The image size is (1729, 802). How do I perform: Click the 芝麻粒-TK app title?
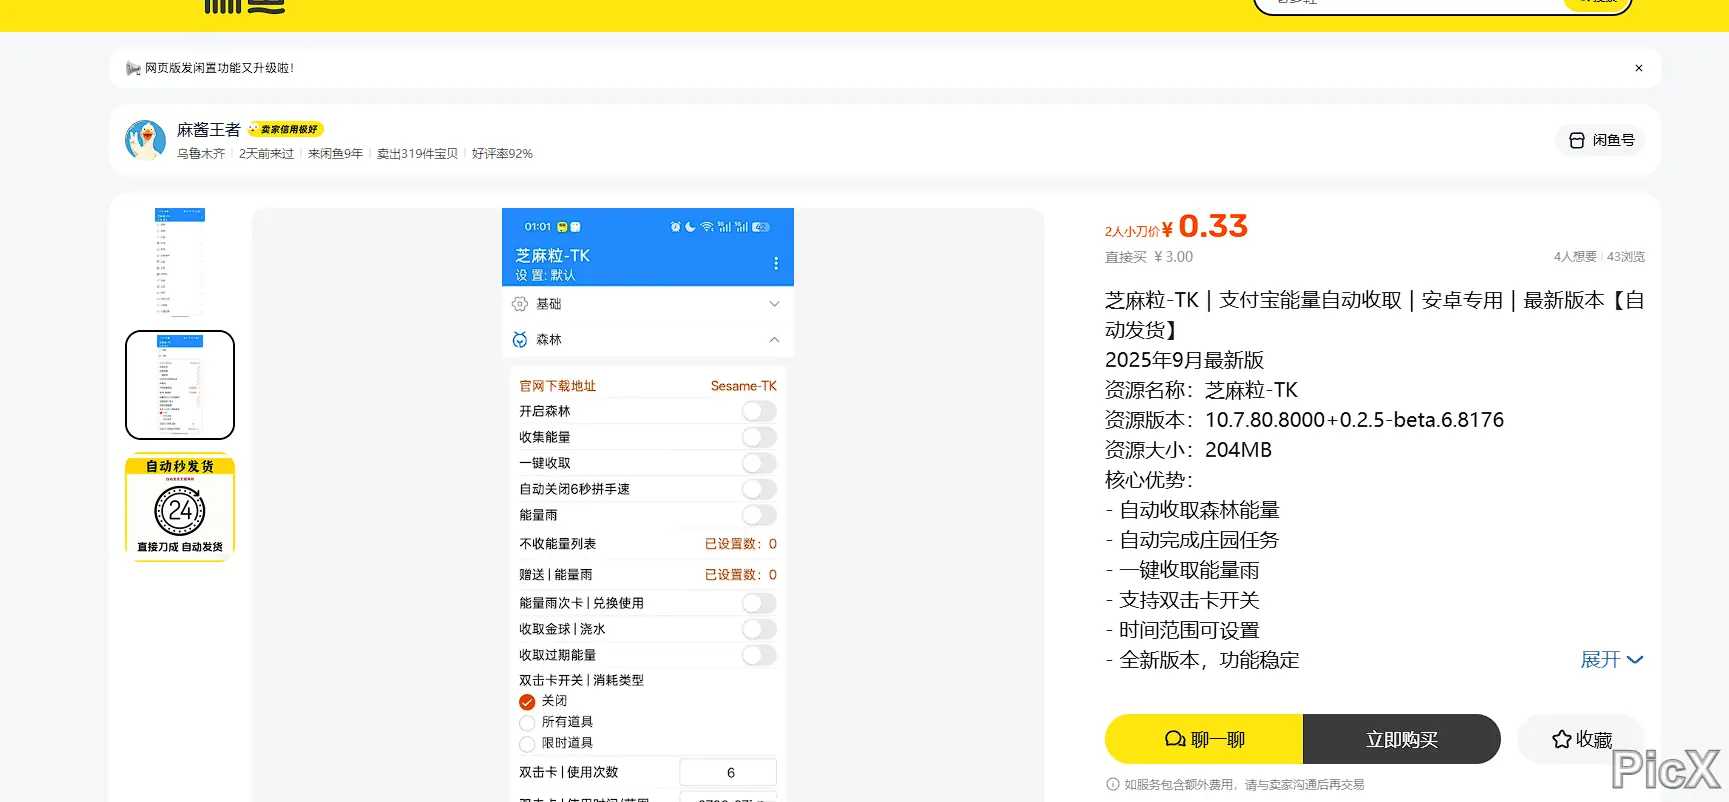tap(552, 256)
